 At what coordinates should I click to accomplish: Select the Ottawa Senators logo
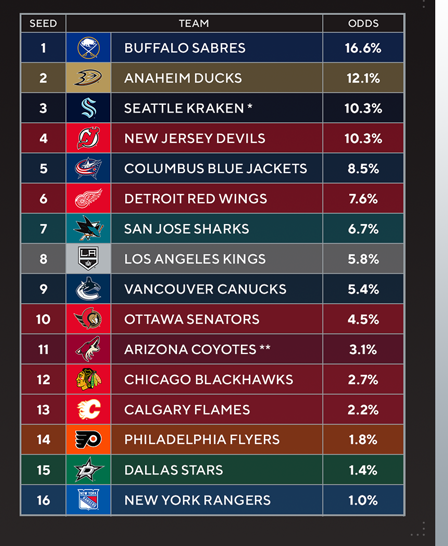coord(88,319)
